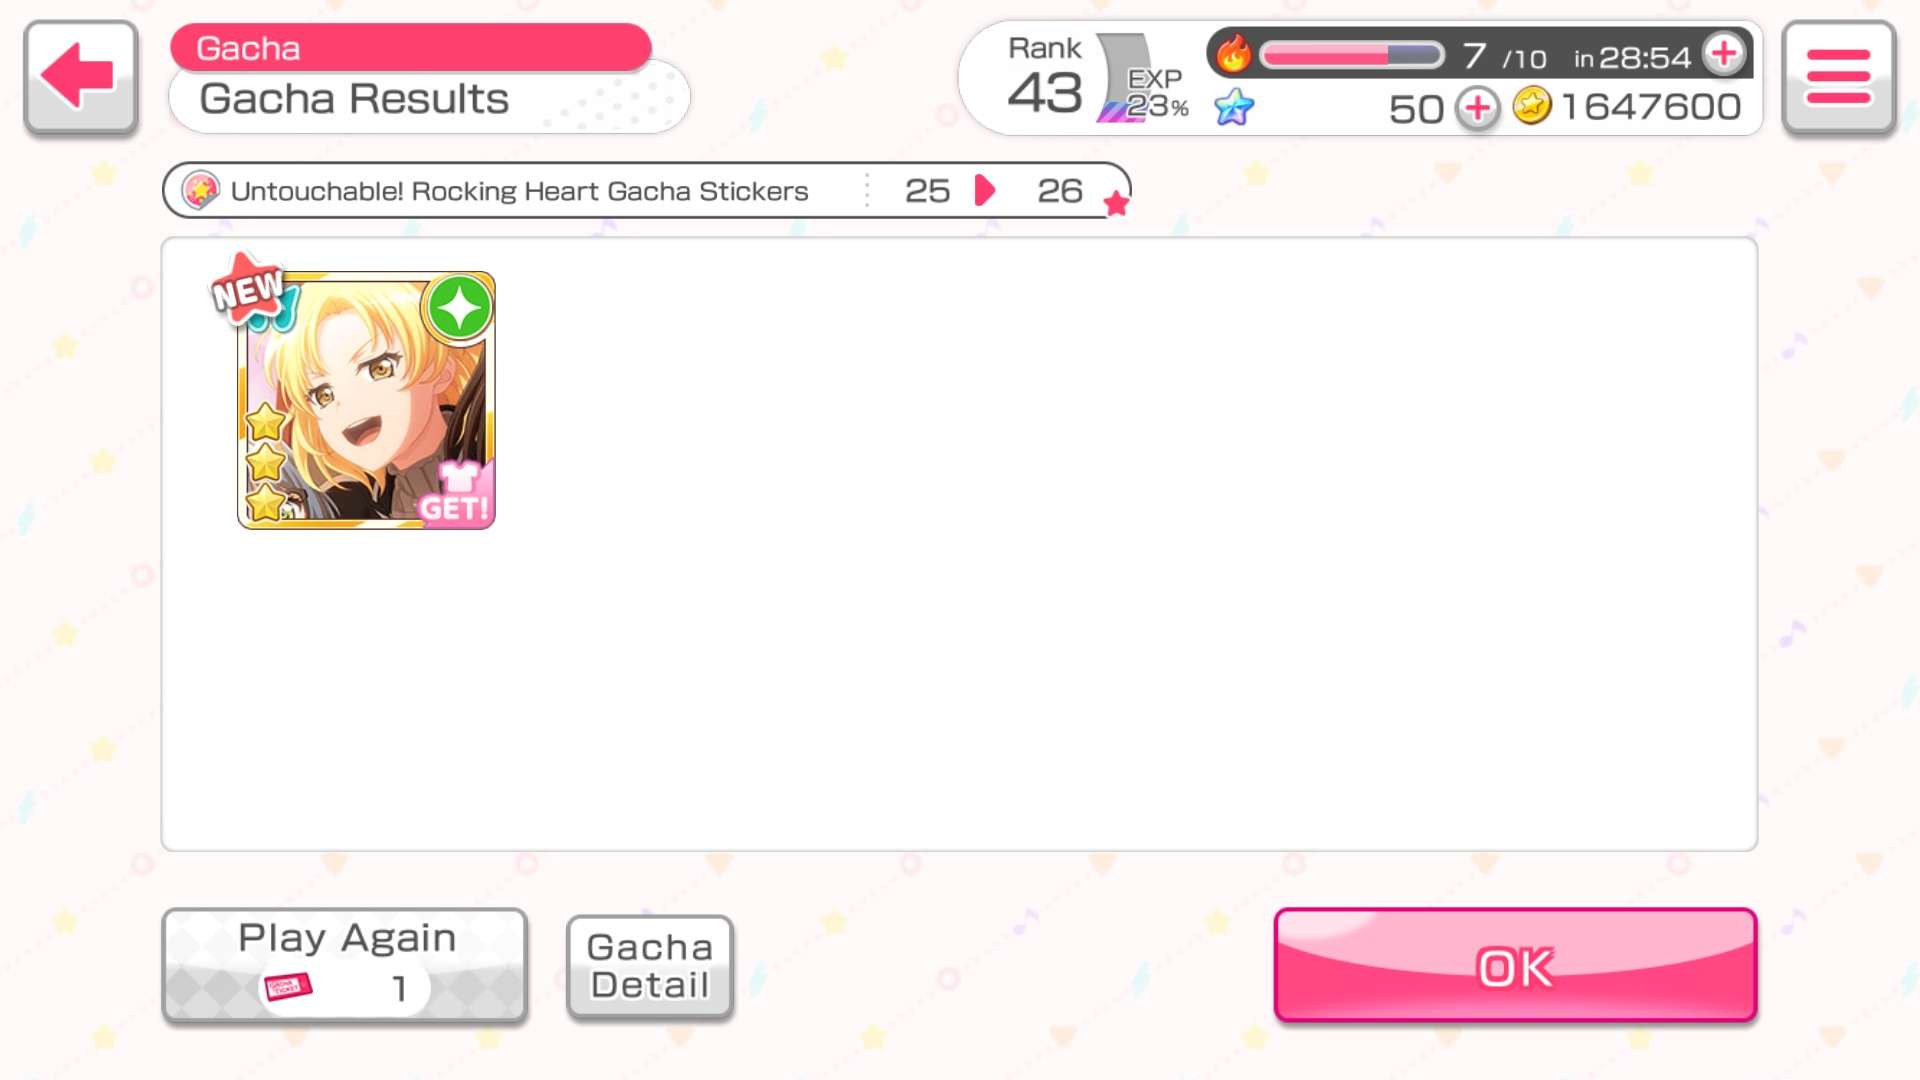This screenshot has height=1080, width=1920.
Task: Tap the NEW badge on card
Action: point(247,290)
